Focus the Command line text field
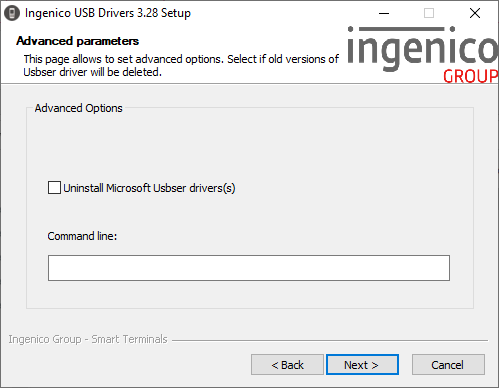 pos(249,268)
